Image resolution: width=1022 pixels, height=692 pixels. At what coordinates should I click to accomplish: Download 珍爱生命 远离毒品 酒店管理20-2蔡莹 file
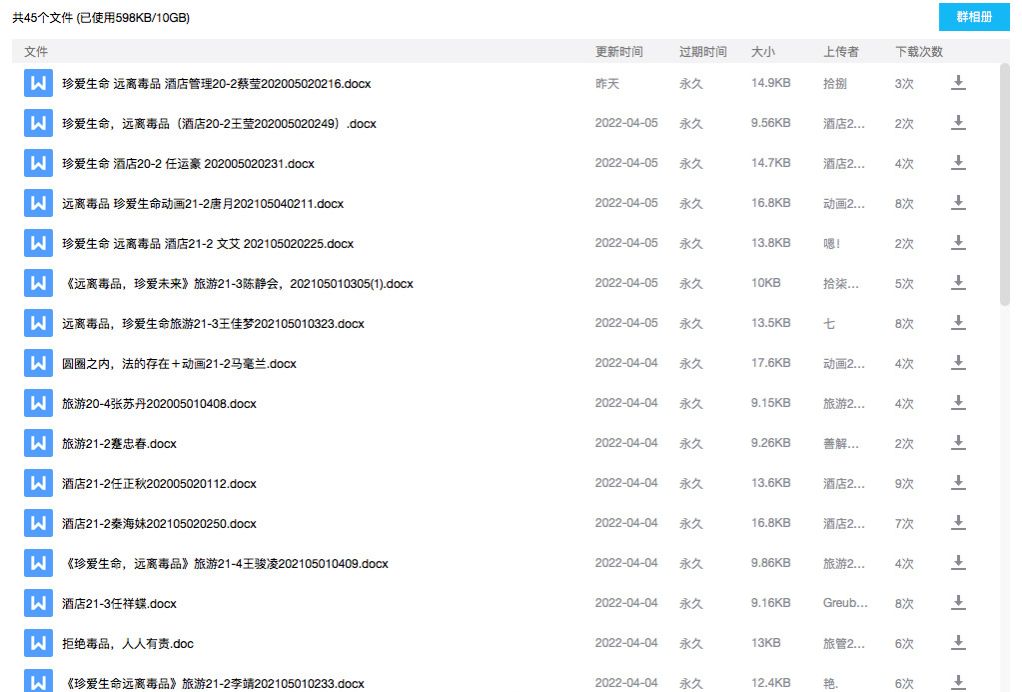pos(958,83)
